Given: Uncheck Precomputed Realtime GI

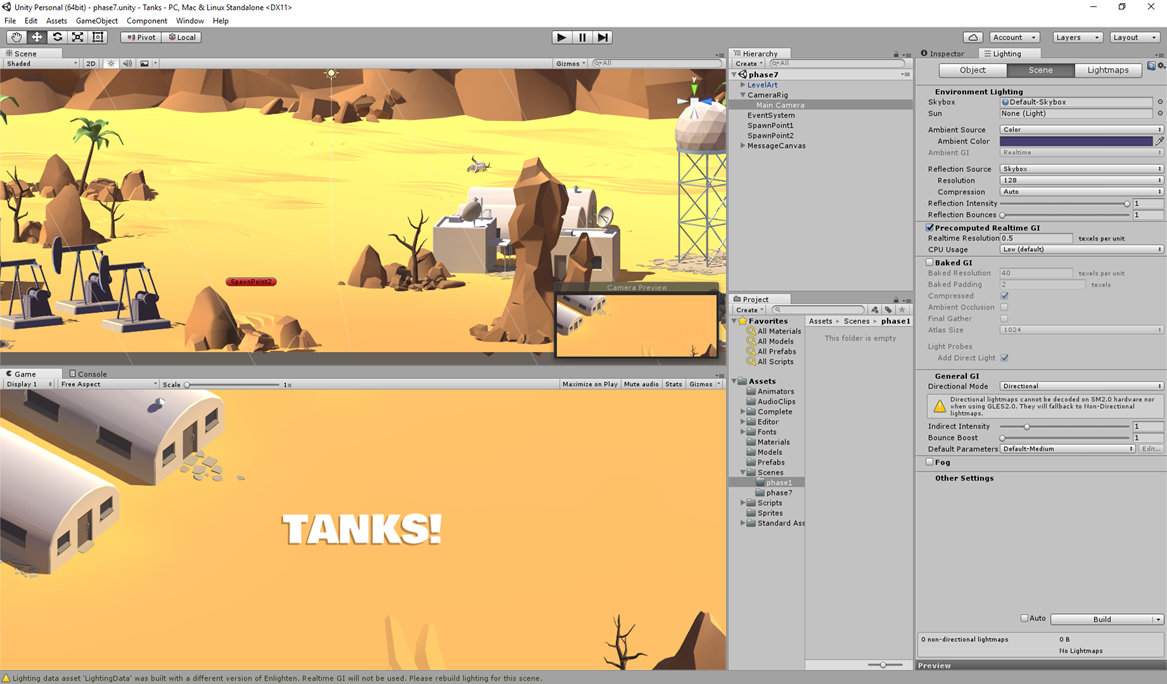Looking at the screenshot, I should (x=930, y=228).
